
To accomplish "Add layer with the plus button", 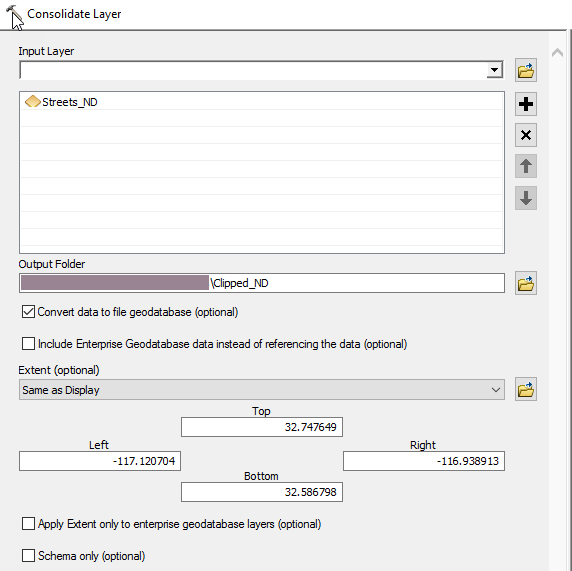I will [526, 104].
